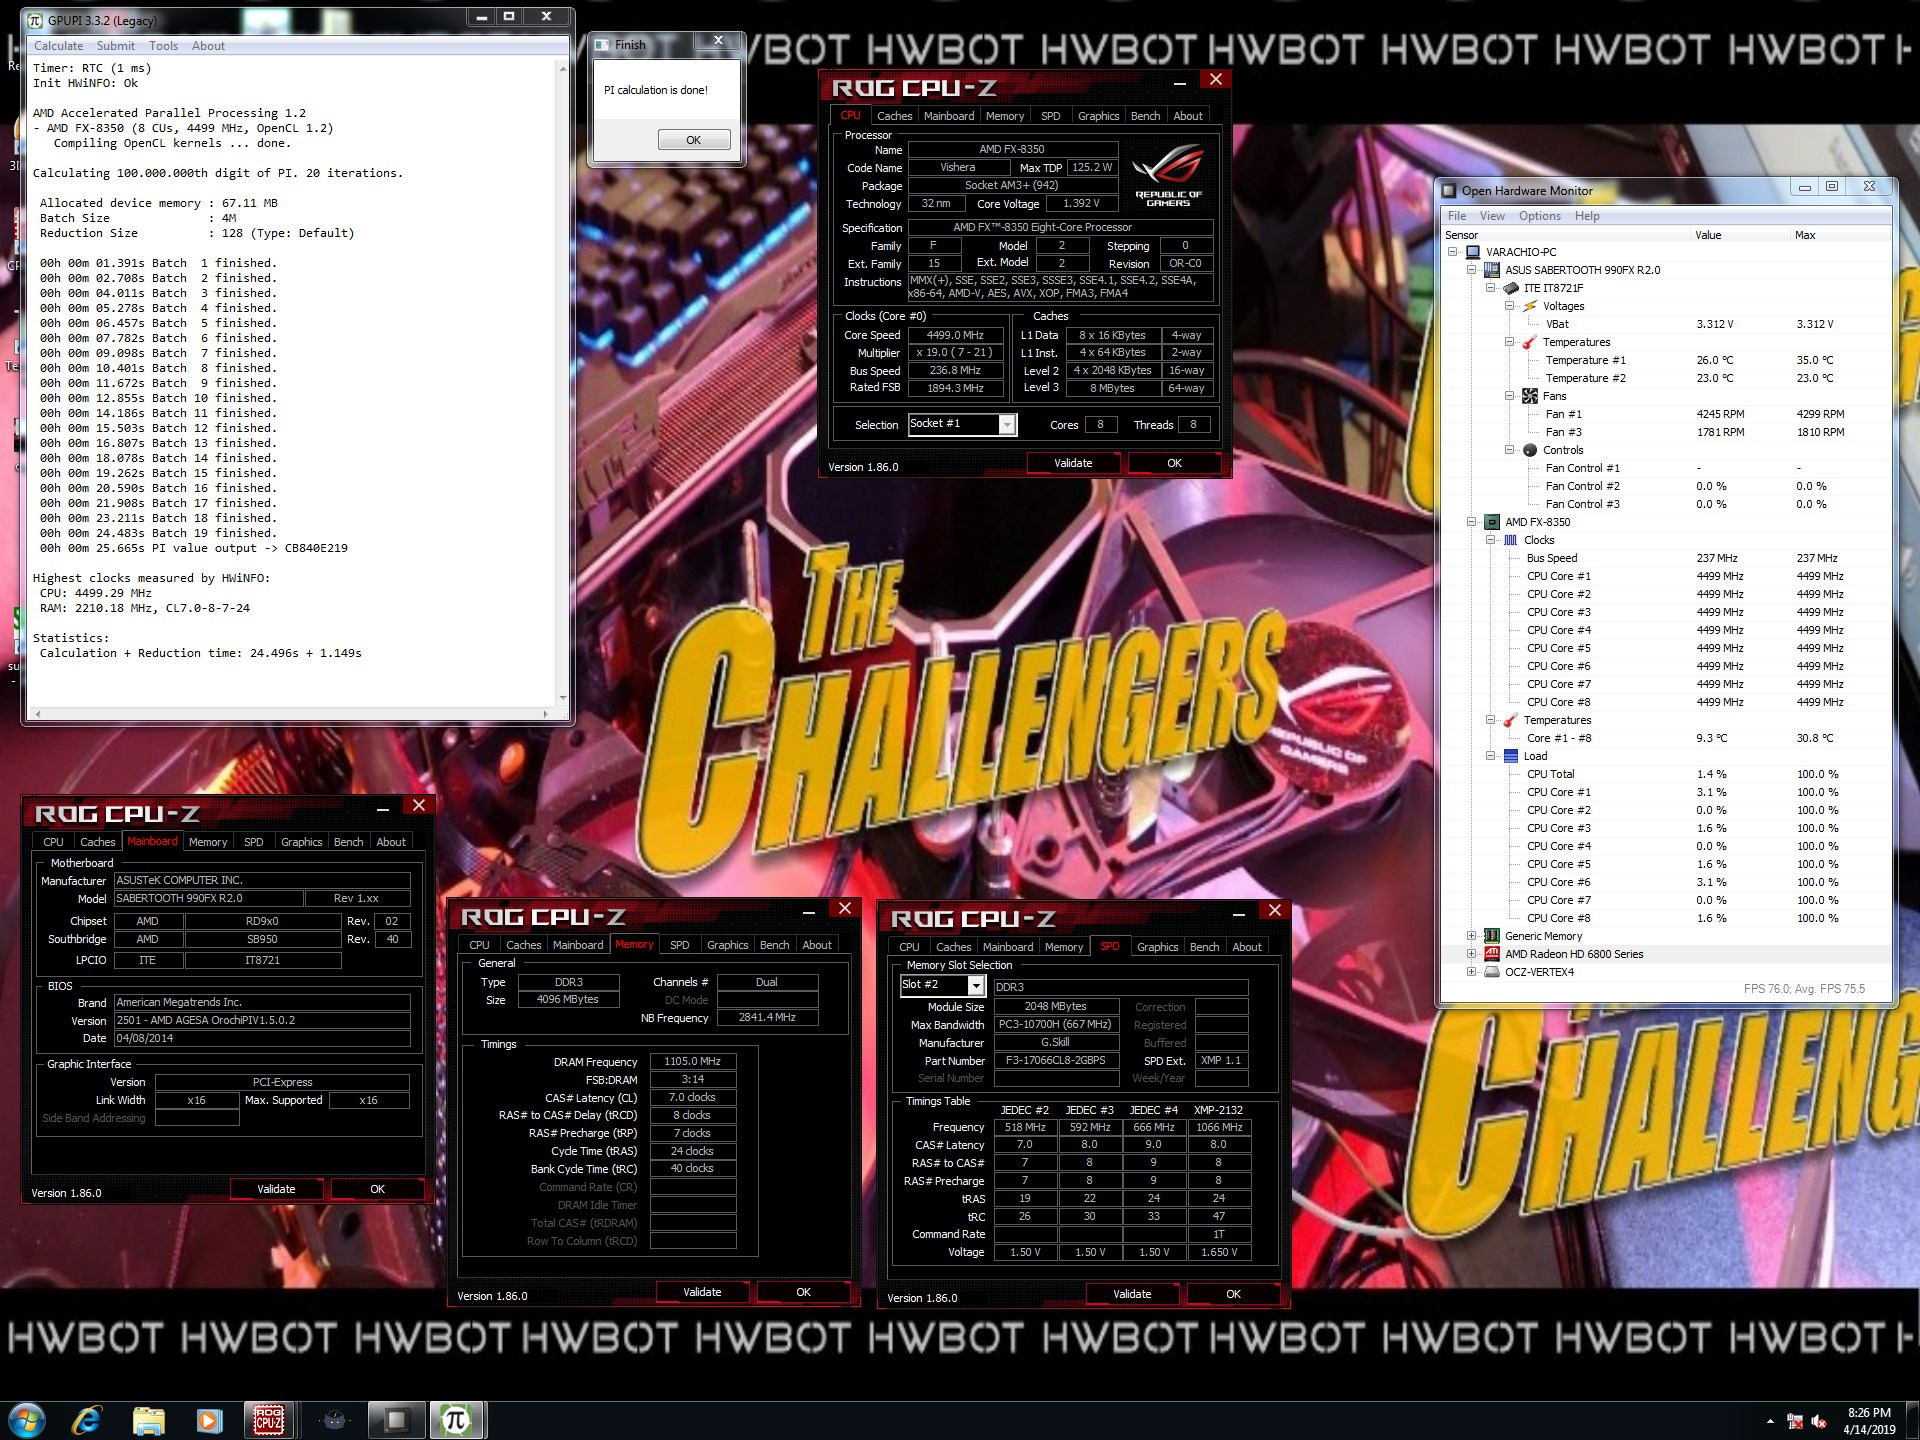Click the Open Hardware Monitor taskbar icon
The image size is (1920, 1440).
click(396, 1420)
